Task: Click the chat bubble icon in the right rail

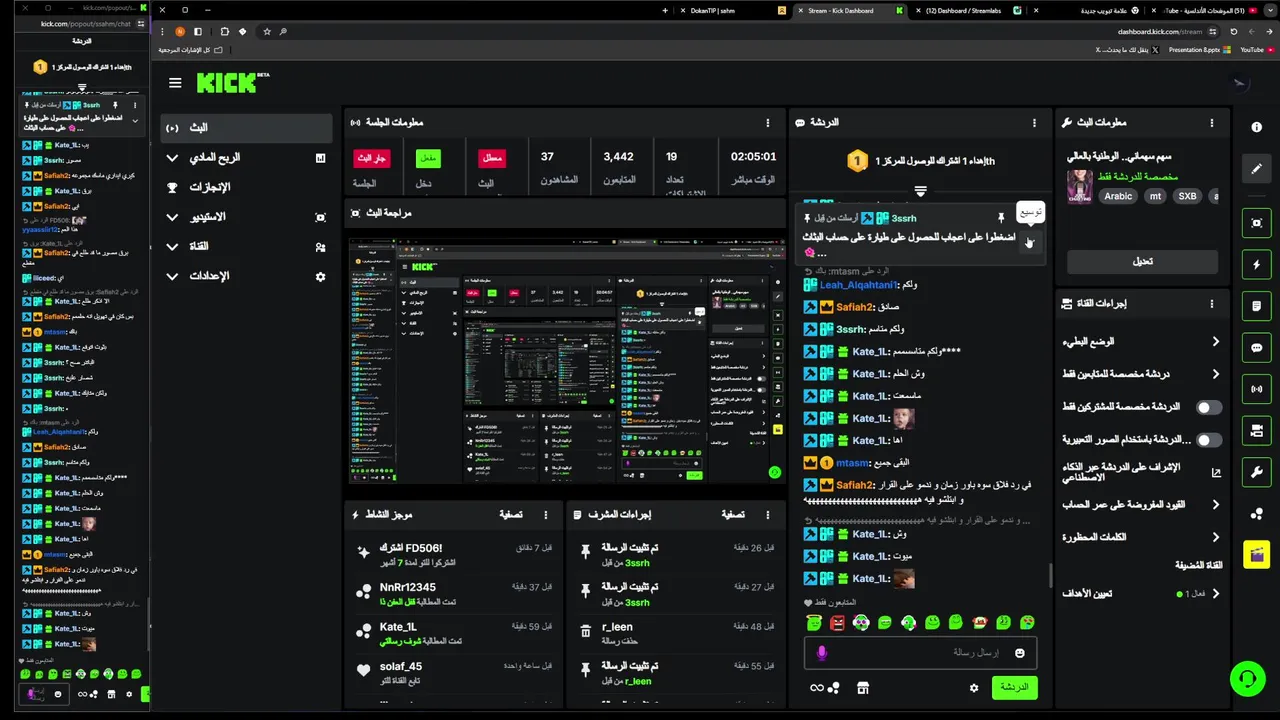Action: coord(1257,347)
